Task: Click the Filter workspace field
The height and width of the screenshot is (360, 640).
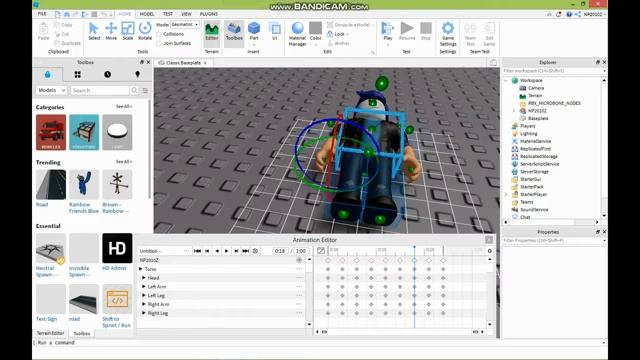Action: (x=554, y=71)
